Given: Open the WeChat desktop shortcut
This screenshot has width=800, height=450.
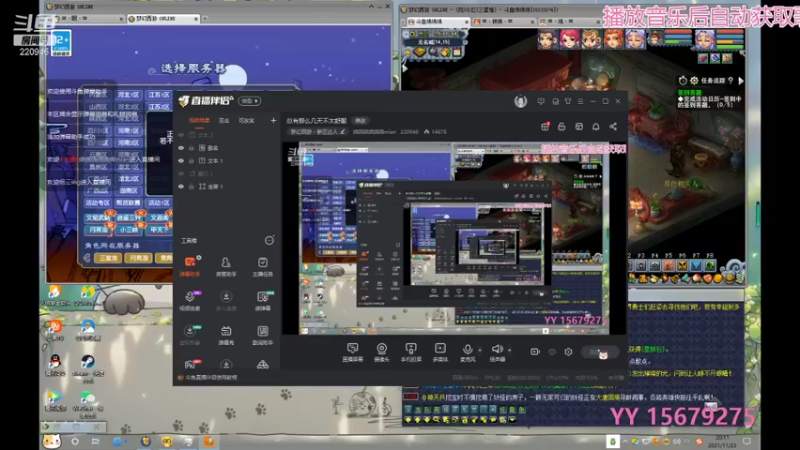Looking at the screenshot, I should point(88,404).
